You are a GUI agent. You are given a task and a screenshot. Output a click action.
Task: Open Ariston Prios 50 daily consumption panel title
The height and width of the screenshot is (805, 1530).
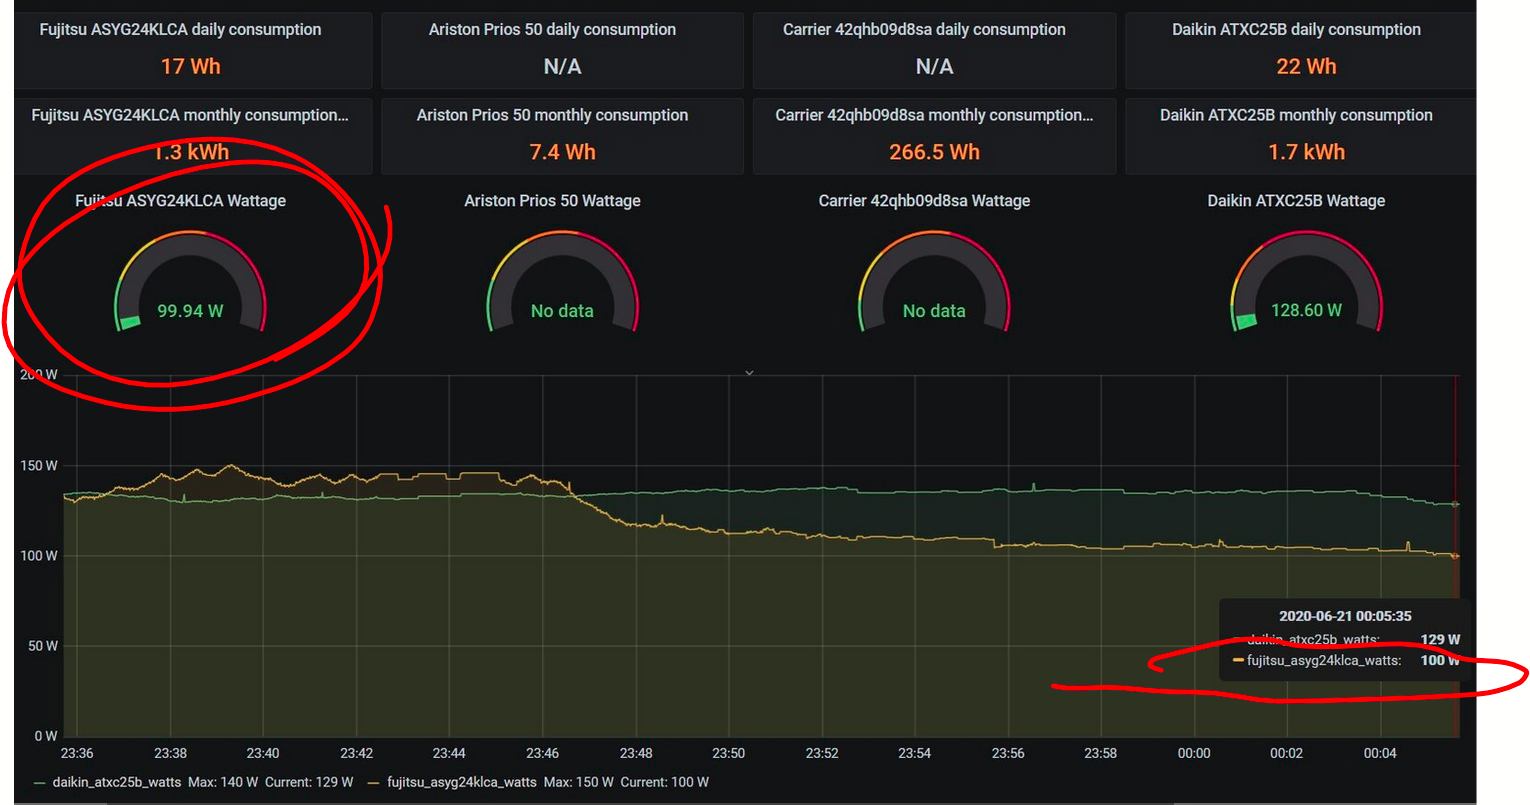(x=552, y=30)
